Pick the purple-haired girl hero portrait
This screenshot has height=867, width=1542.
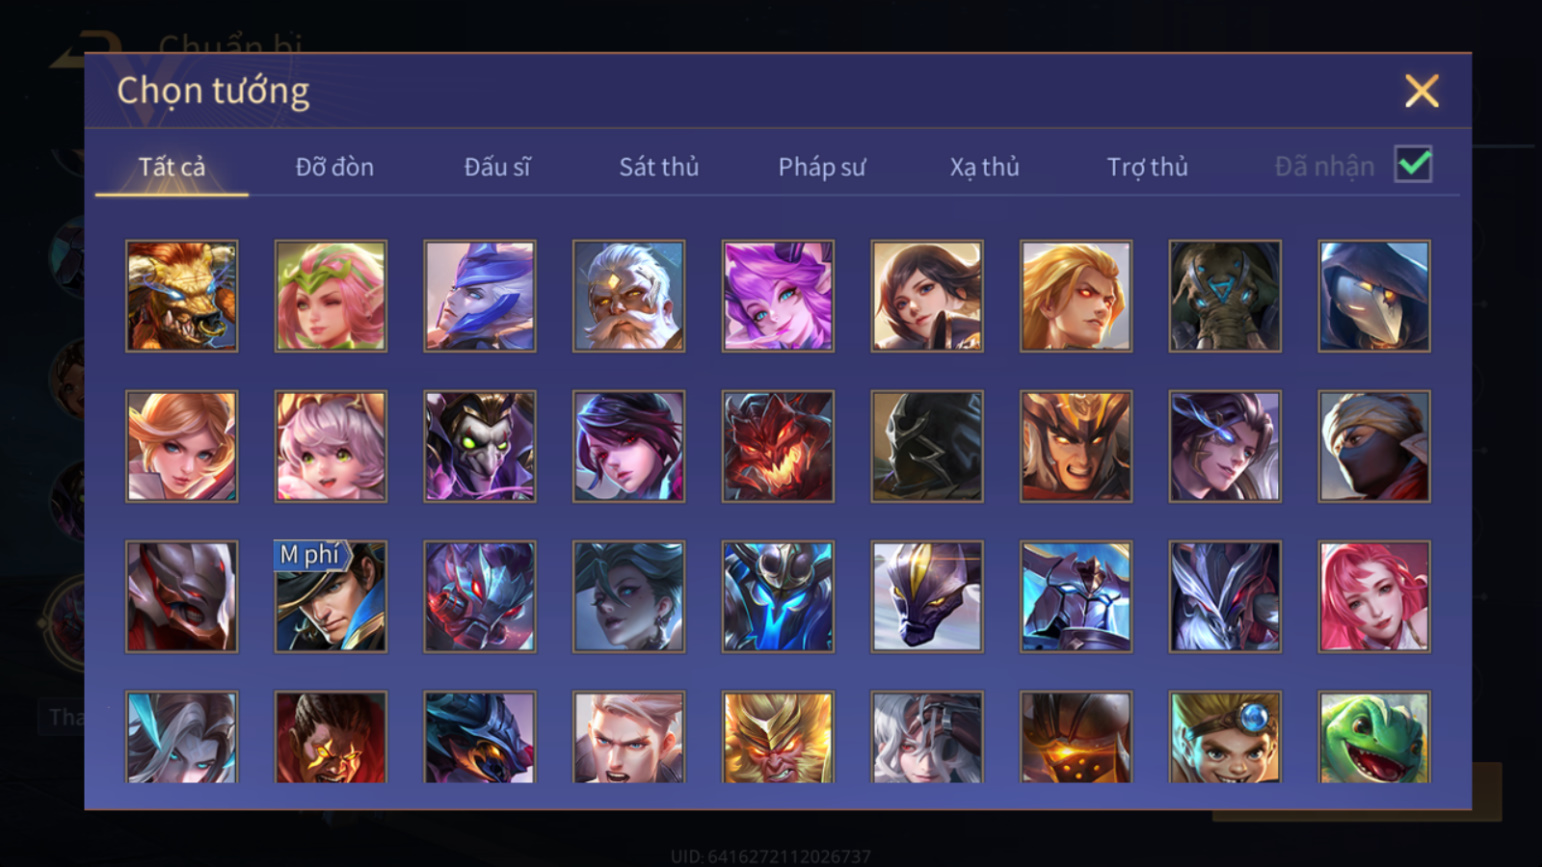[x=778, y=296]
